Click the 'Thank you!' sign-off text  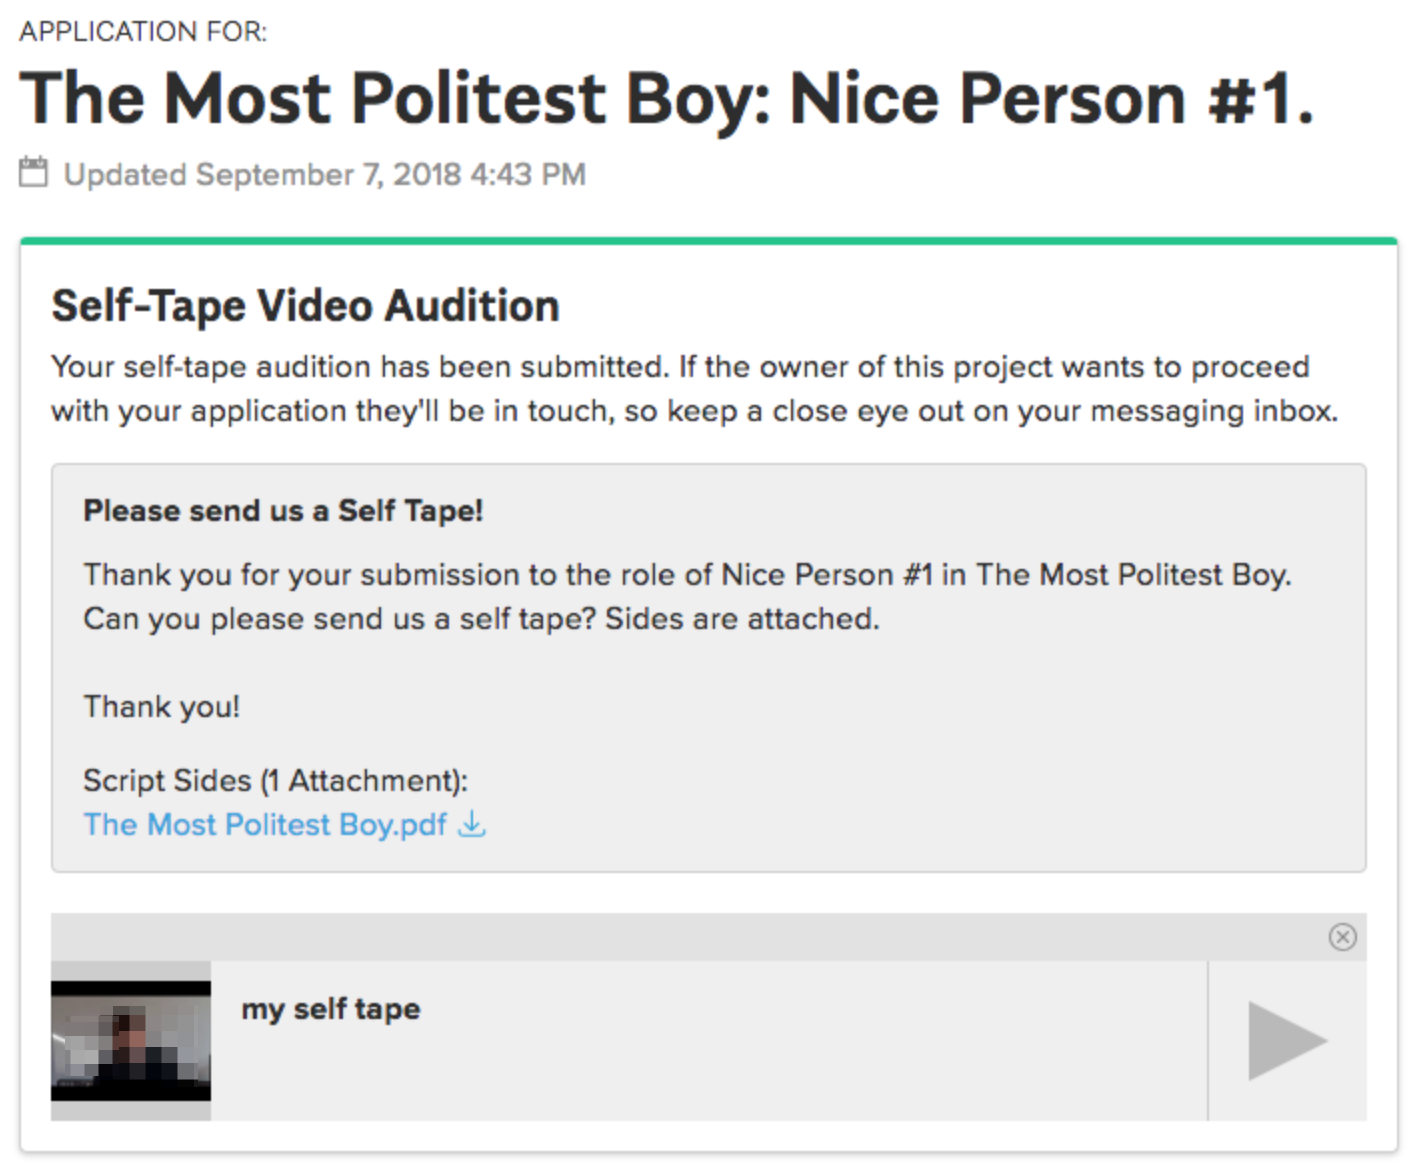coord(162,707)
